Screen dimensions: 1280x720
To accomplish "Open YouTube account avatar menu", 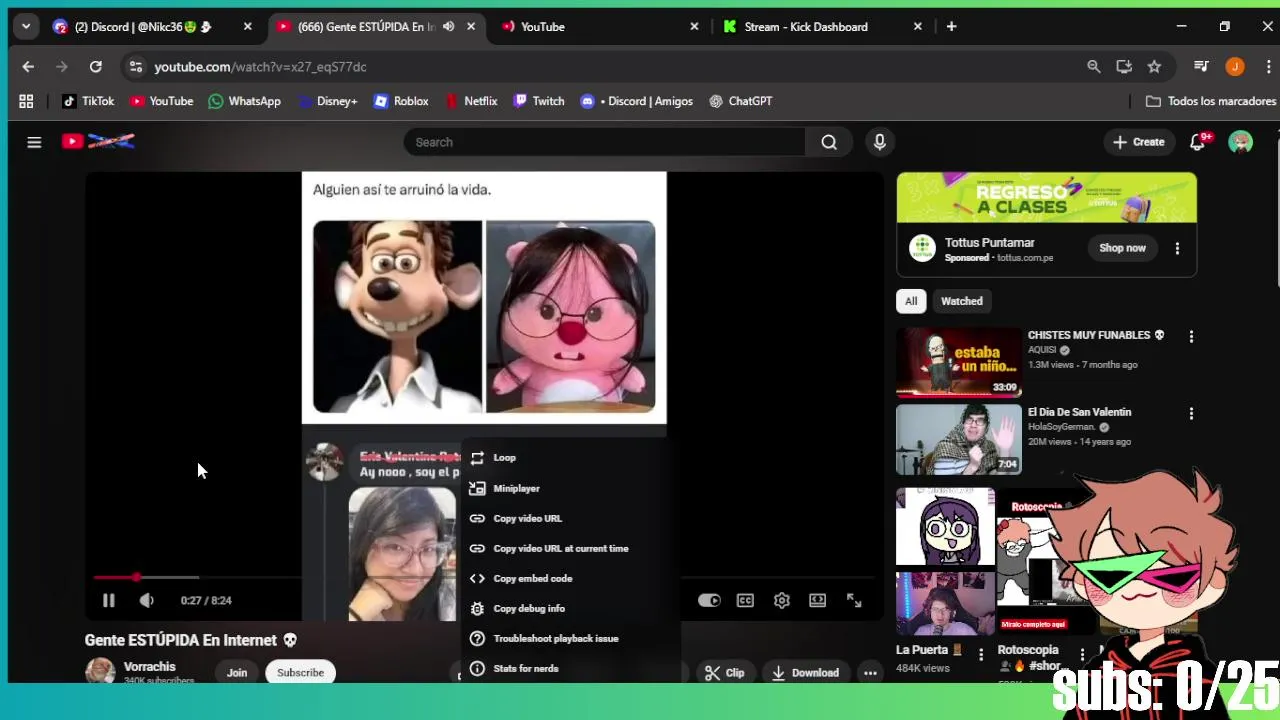I will click(x=1241, y=142).
